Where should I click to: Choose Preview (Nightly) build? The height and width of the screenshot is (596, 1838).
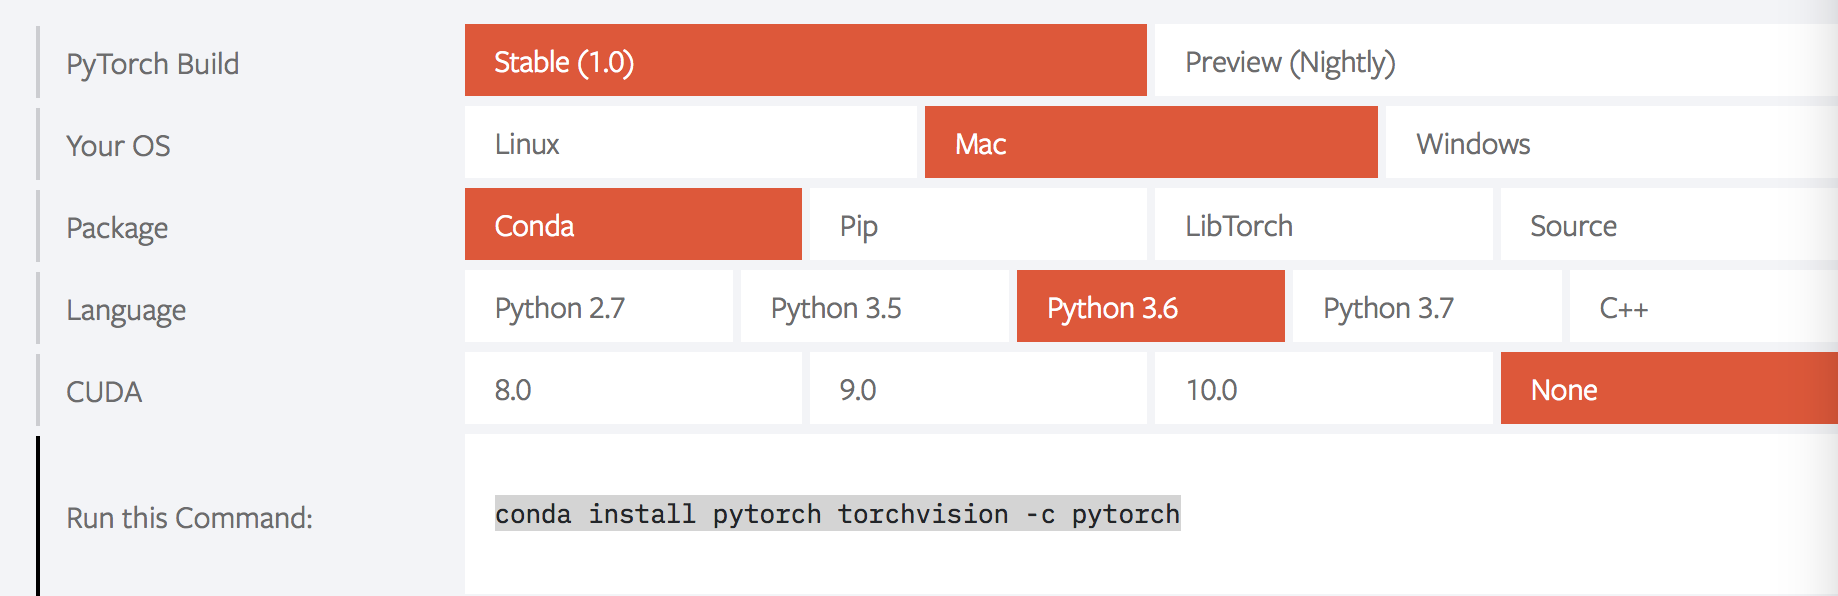pos(1496,60)
